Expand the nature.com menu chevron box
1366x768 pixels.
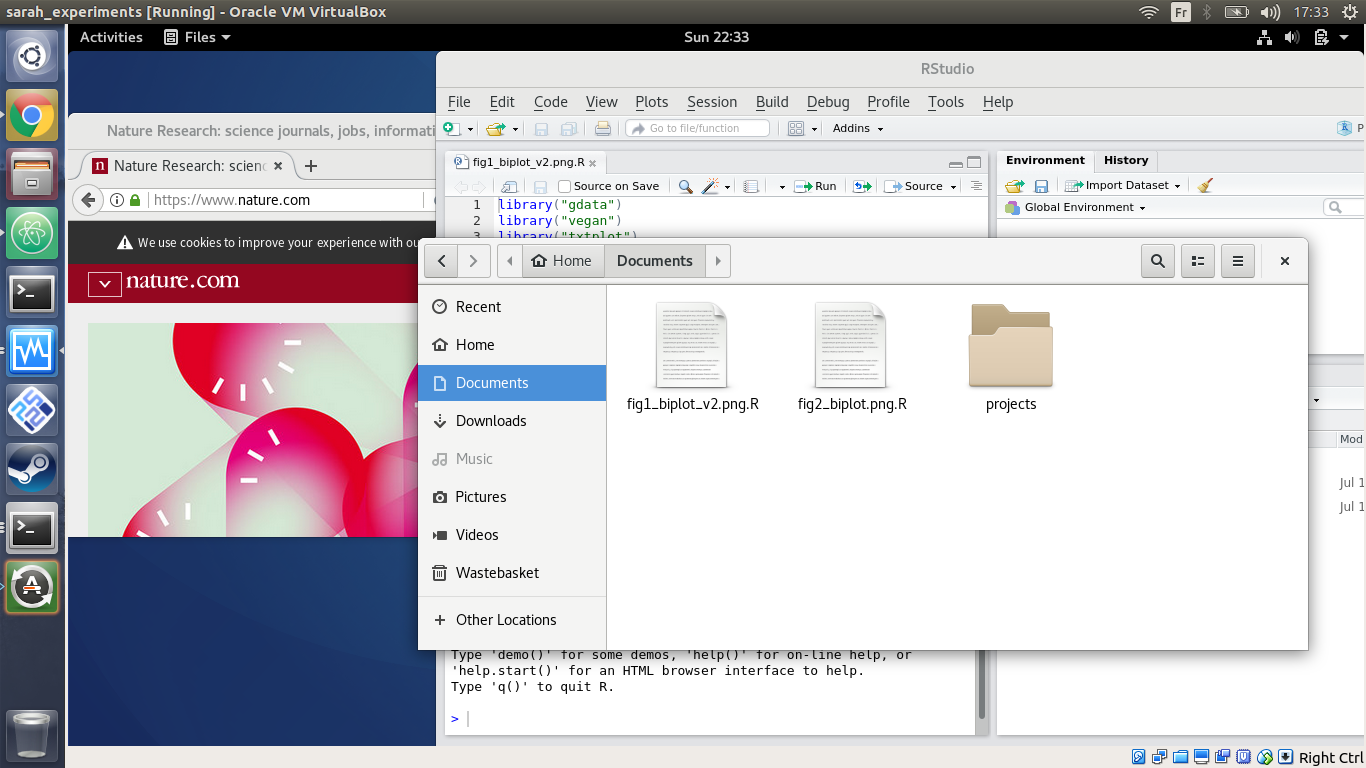(x=104, y=284)
